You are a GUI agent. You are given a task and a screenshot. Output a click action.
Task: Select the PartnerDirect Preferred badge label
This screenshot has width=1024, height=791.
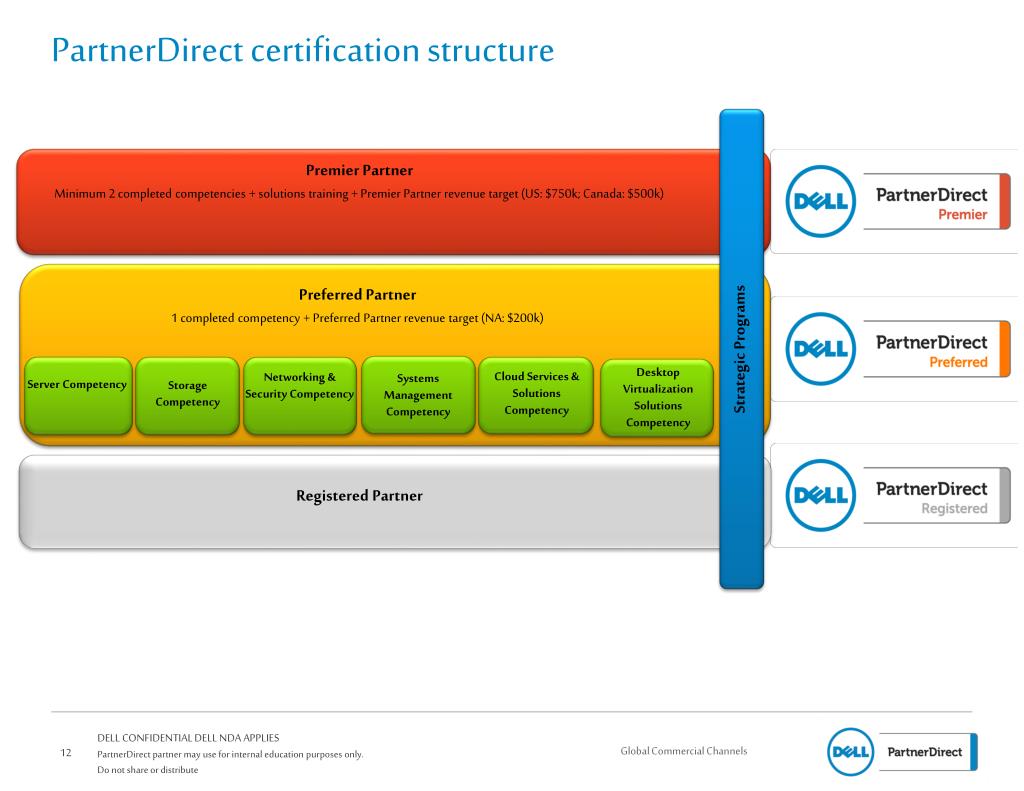click(x=936, y=349)
